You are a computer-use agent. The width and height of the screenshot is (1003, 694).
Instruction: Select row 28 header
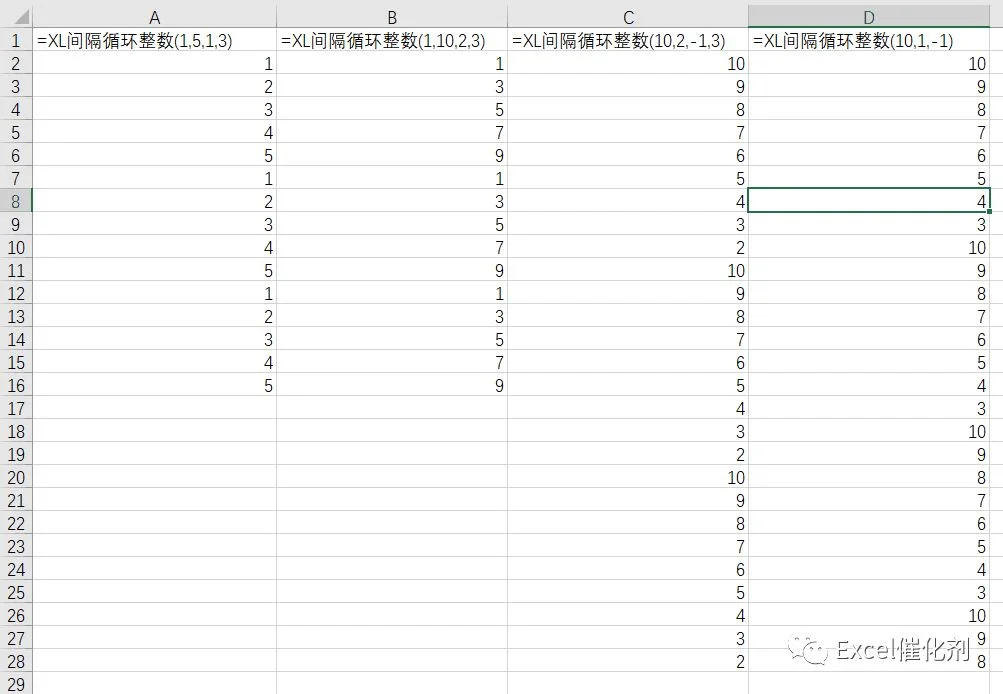(x=16, y=661)
